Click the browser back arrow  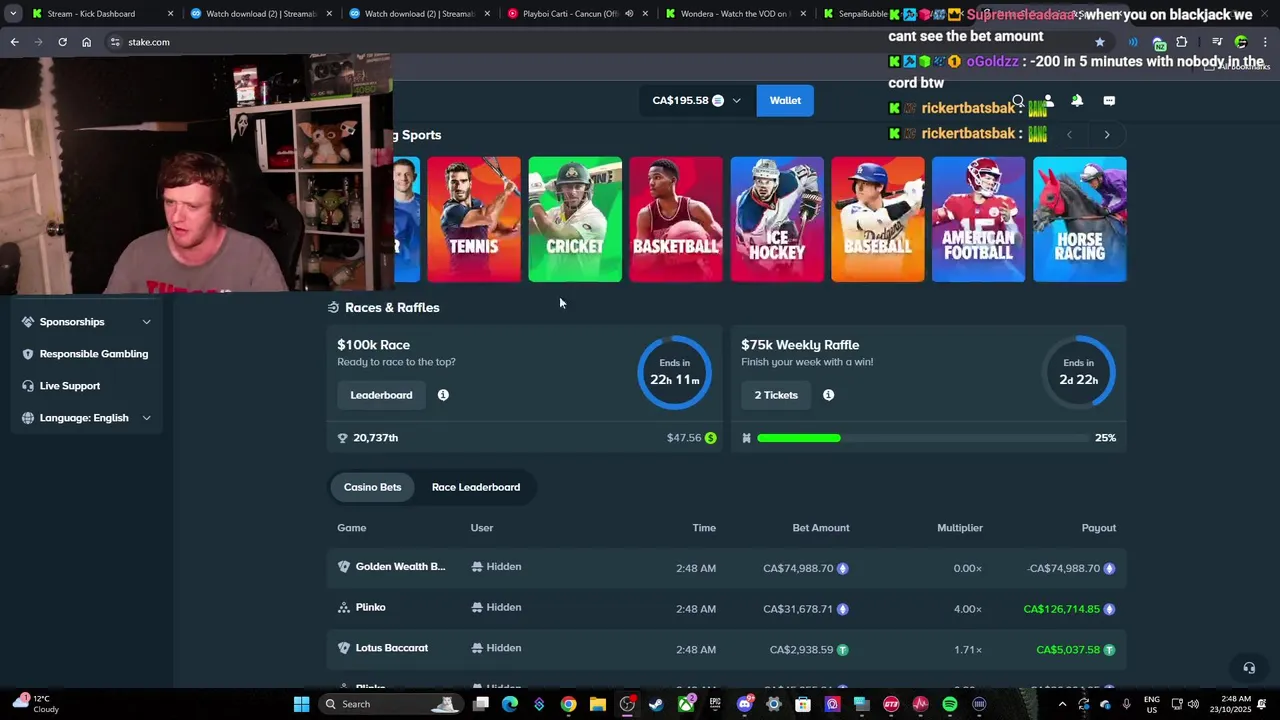tap(14, 42)
